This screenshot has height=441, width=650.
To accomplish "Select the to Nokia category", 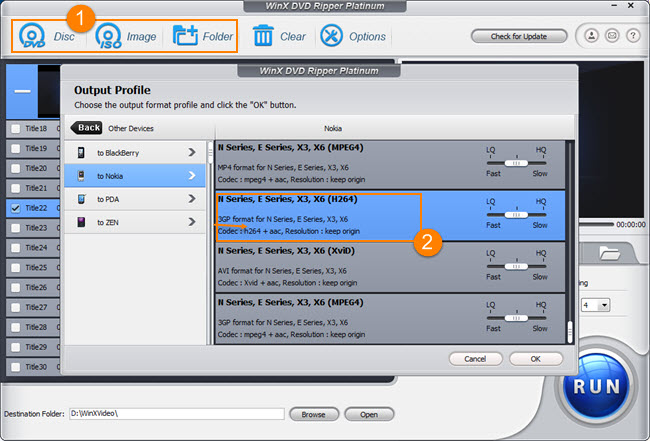I will [x=135, y=176].
